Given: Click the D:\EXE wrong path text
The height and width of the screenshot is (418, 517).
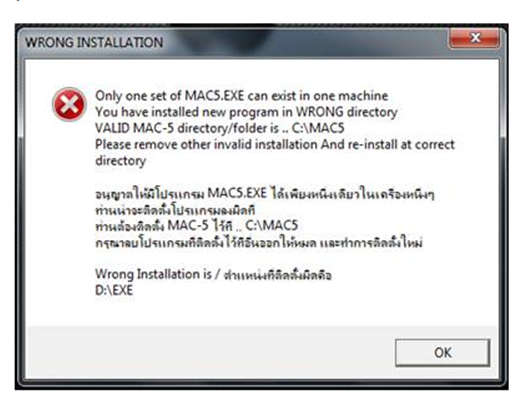Looking at the screenshot, I should (114, 290).
